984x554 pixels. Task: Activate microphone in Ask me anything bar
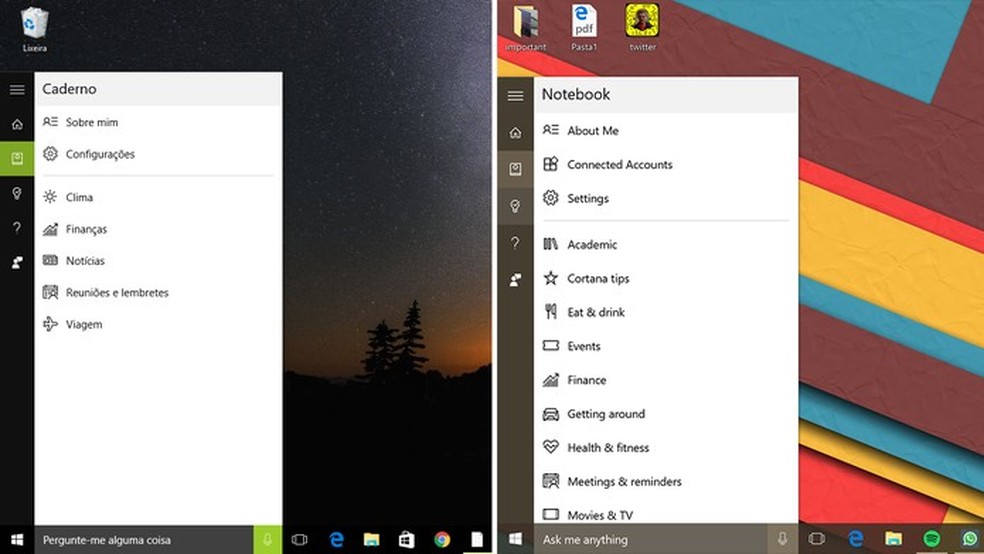783,539
